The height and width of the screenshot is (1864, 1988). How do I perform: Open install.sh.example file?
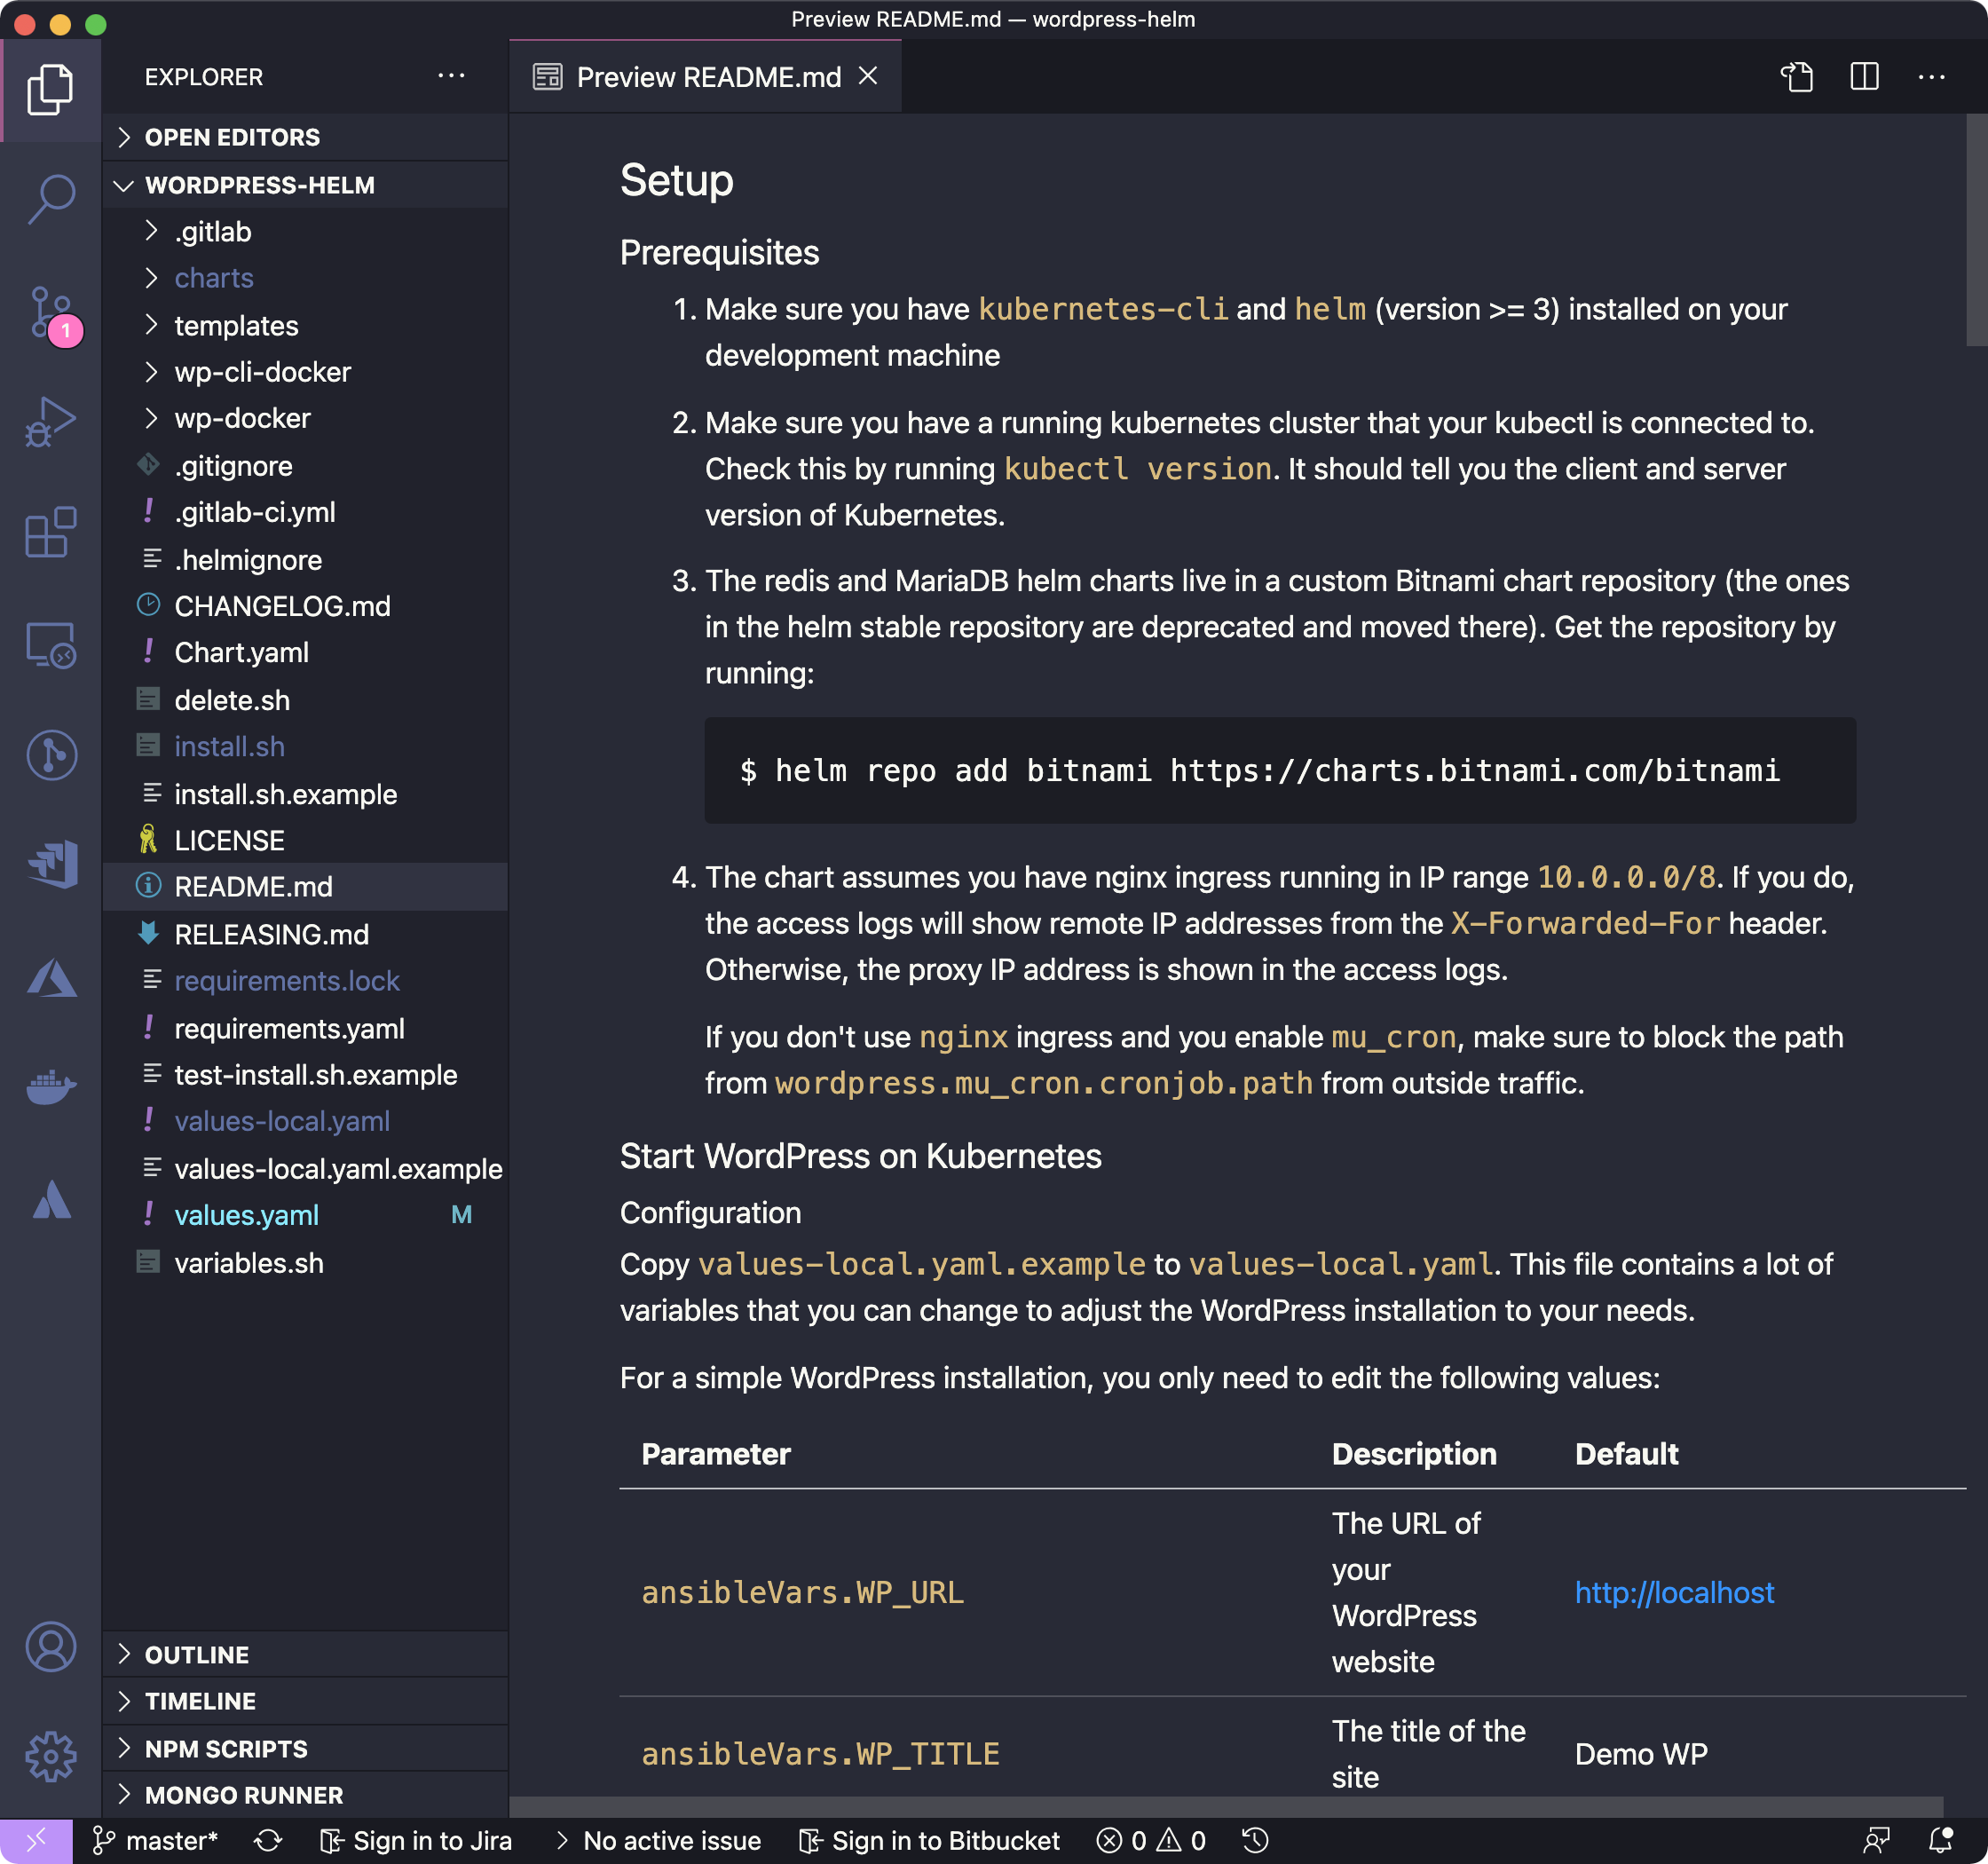306,794
